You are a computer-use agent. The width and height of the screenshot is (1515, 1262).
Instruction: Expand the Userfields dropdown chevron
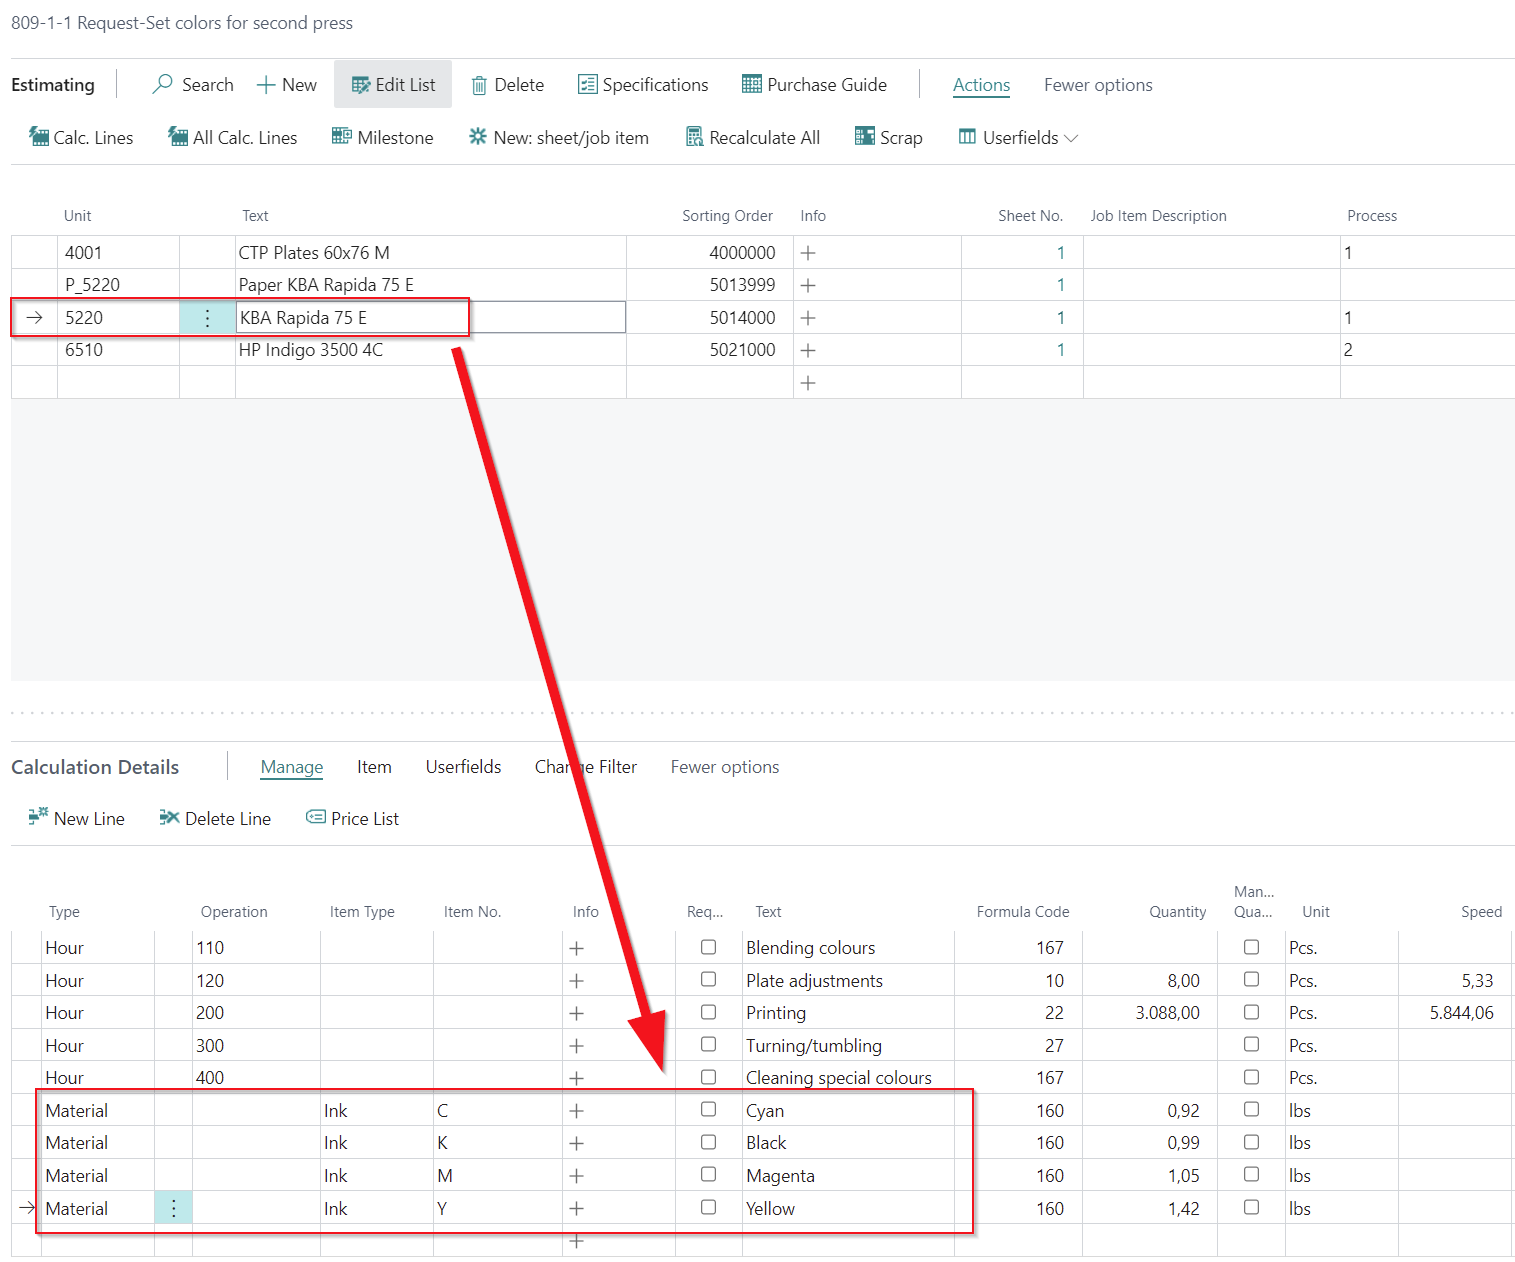pyautogui.click(x=1071, y=138)
